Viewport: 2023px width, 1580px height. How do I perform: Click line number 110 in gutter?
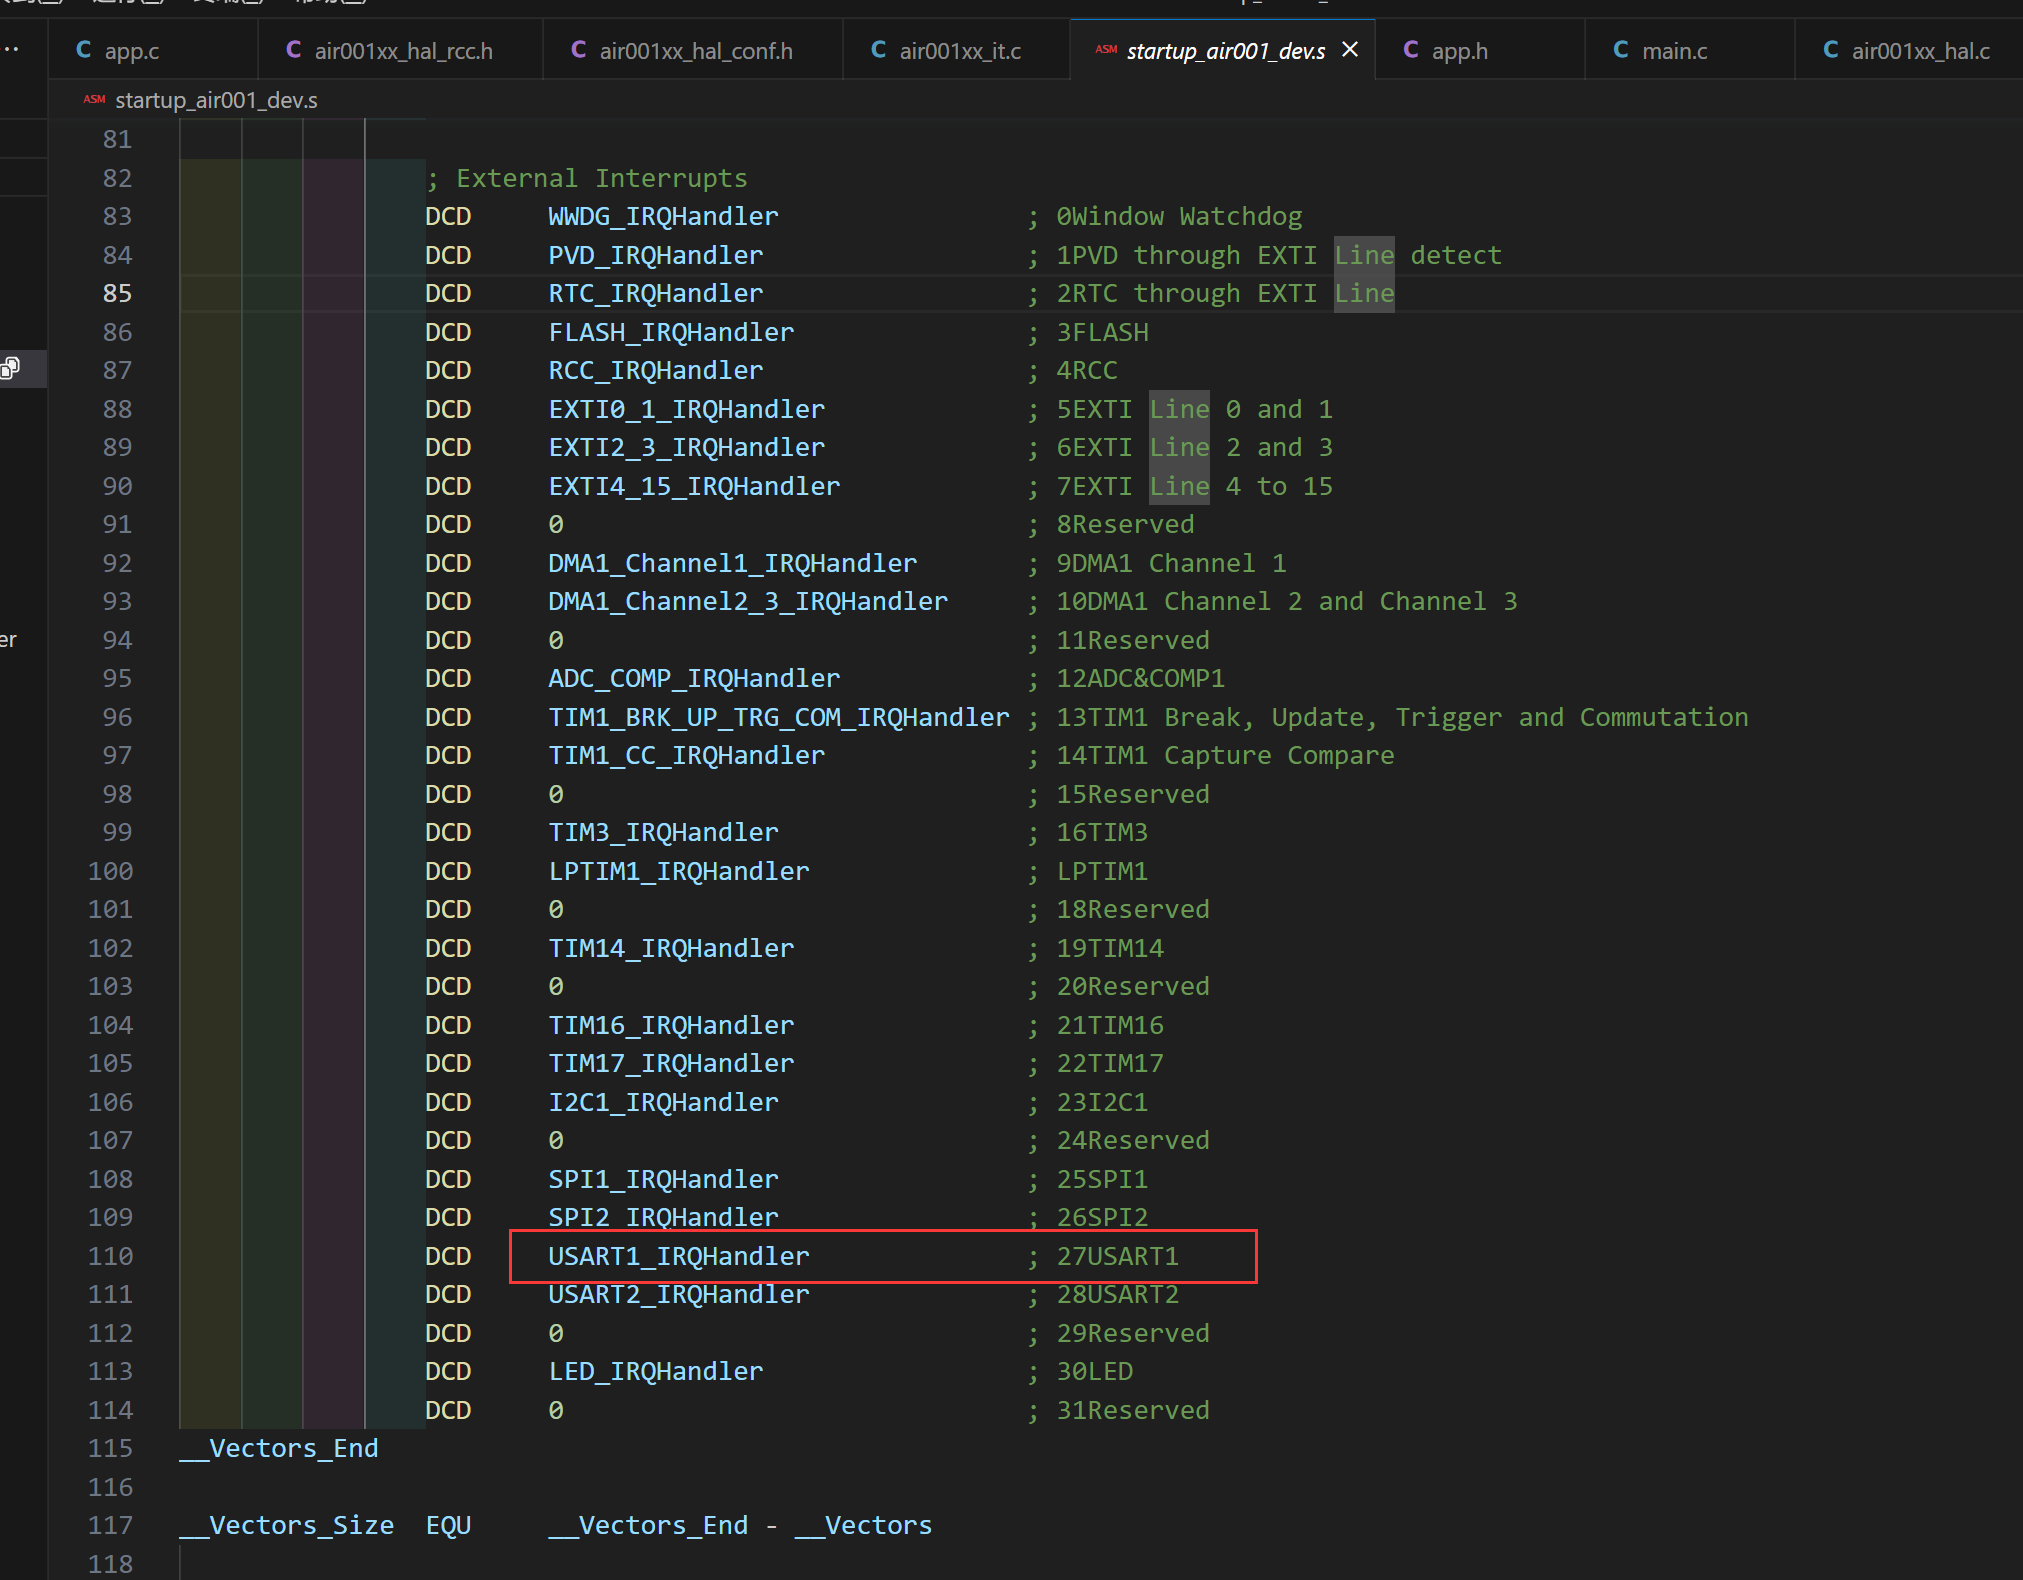coord(110,1257)
